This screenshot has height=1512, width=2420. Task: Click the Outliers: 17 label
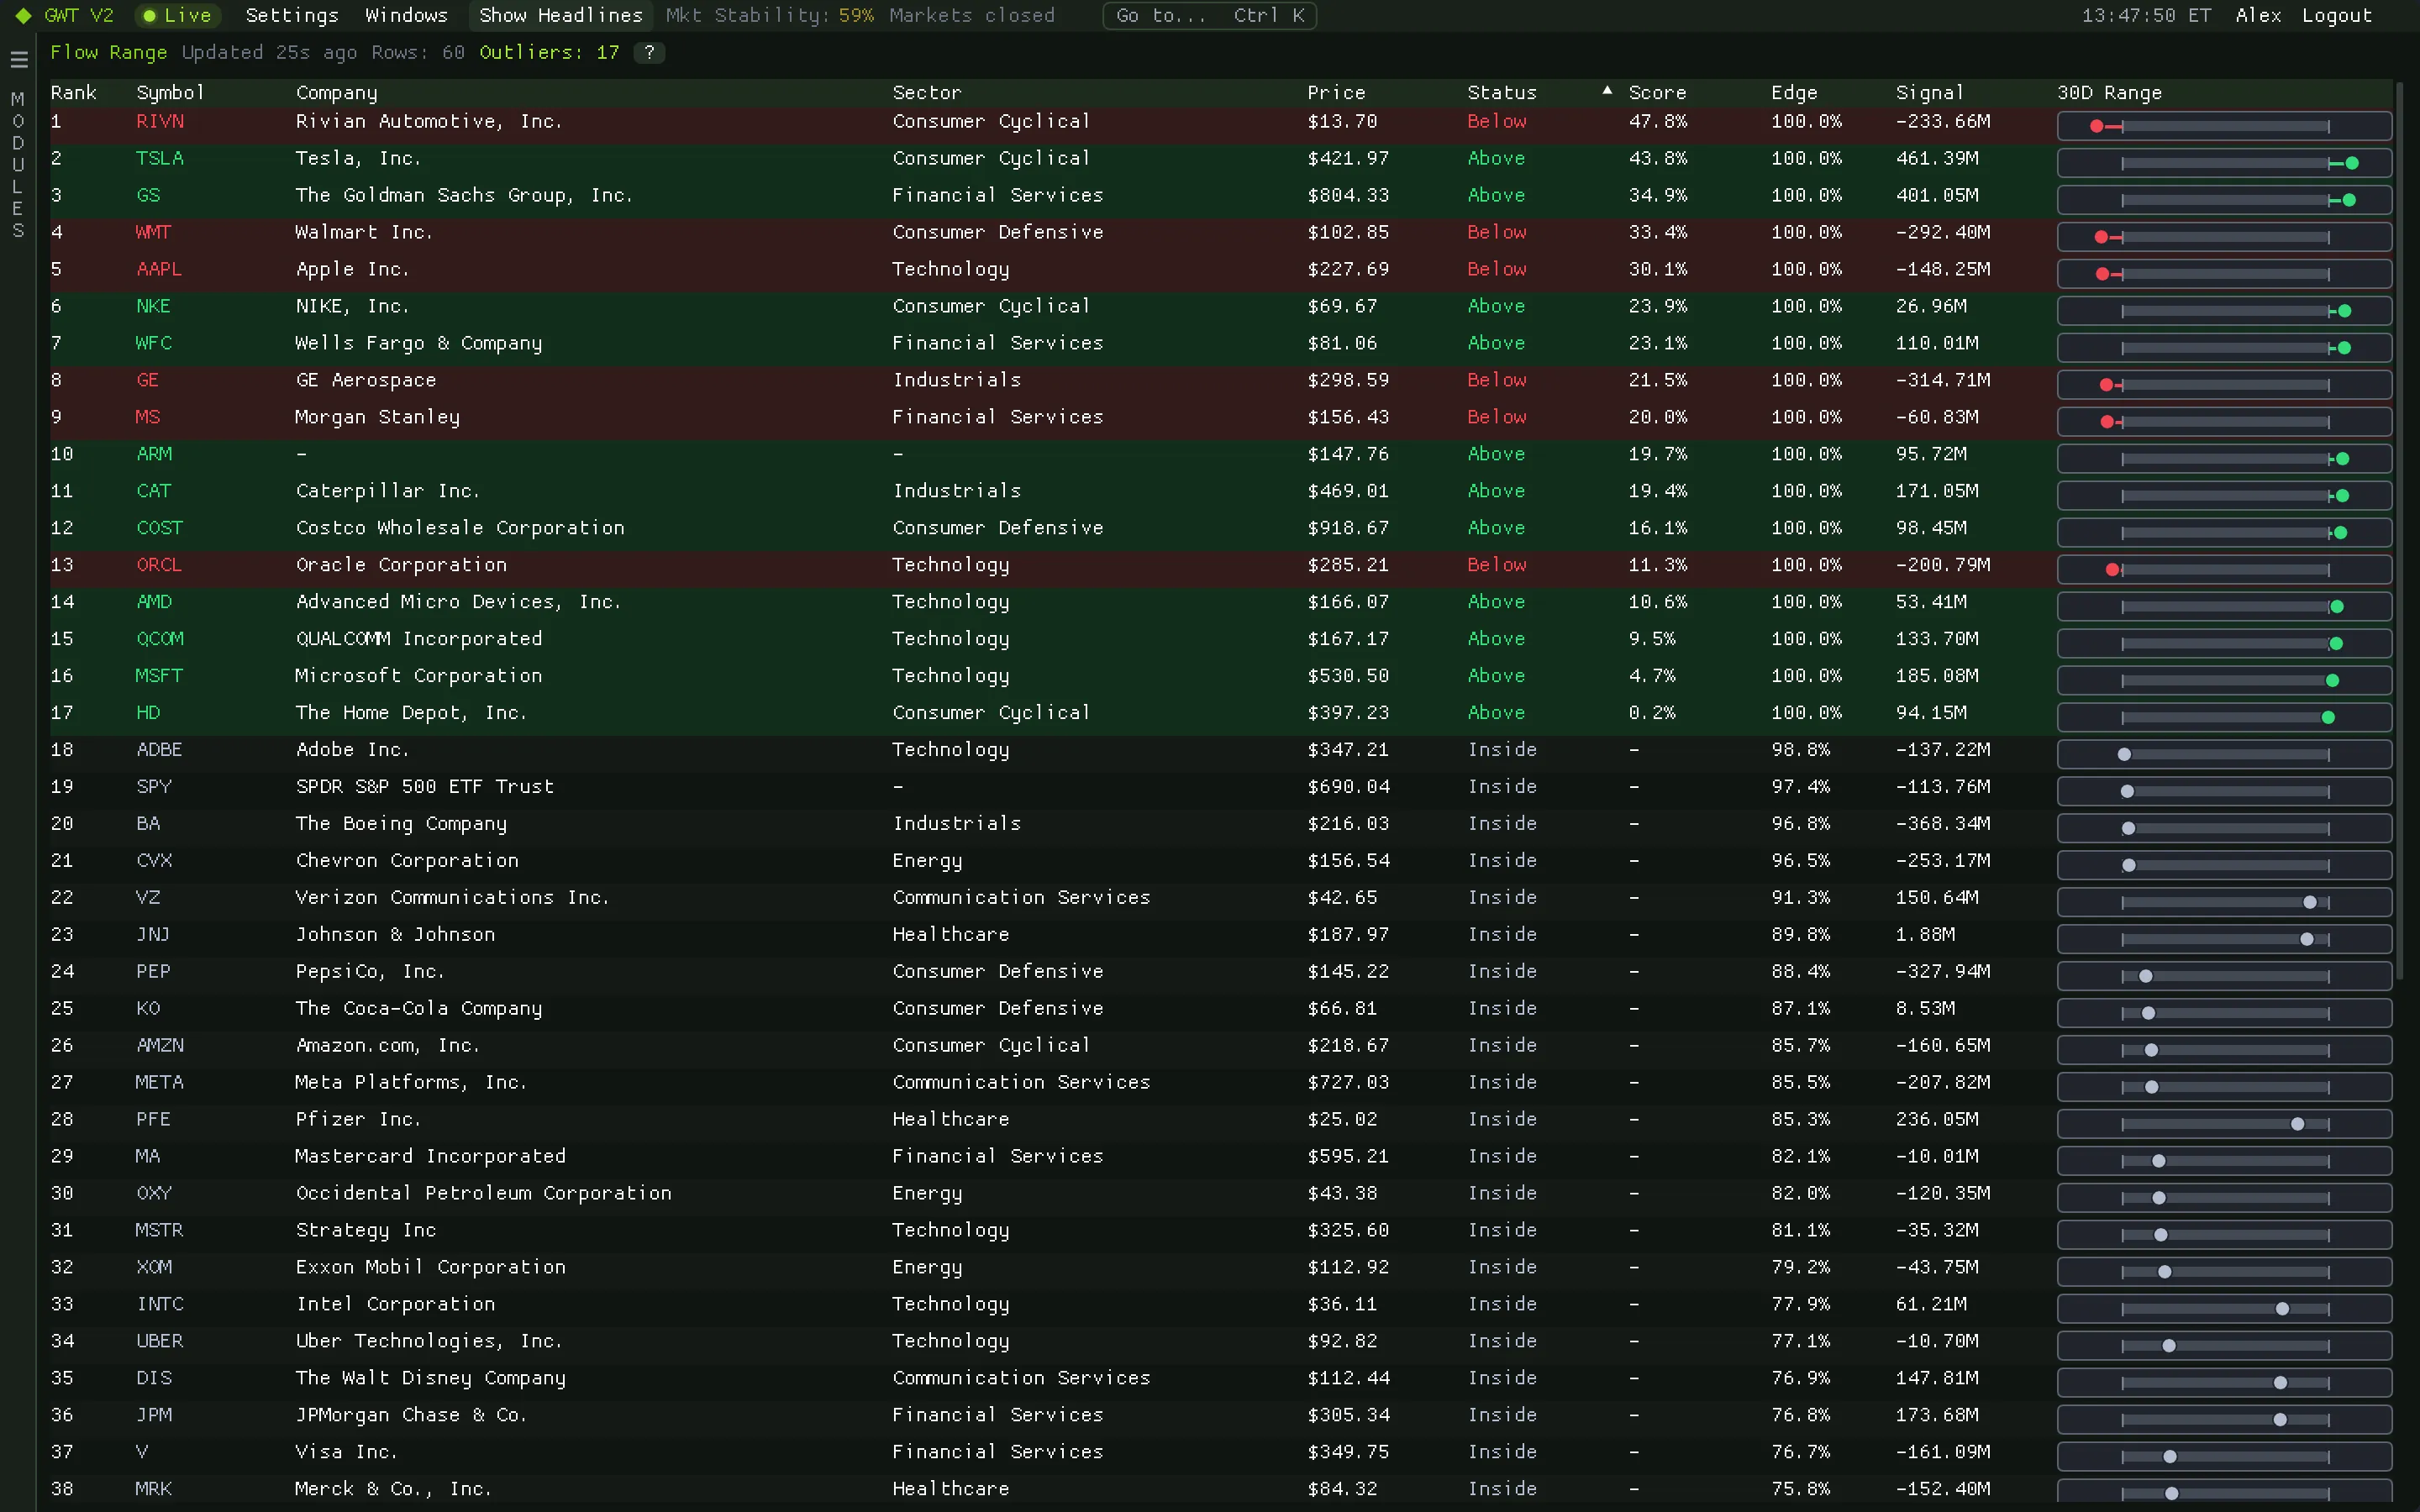pyautogui.click(x=549, y=53)
